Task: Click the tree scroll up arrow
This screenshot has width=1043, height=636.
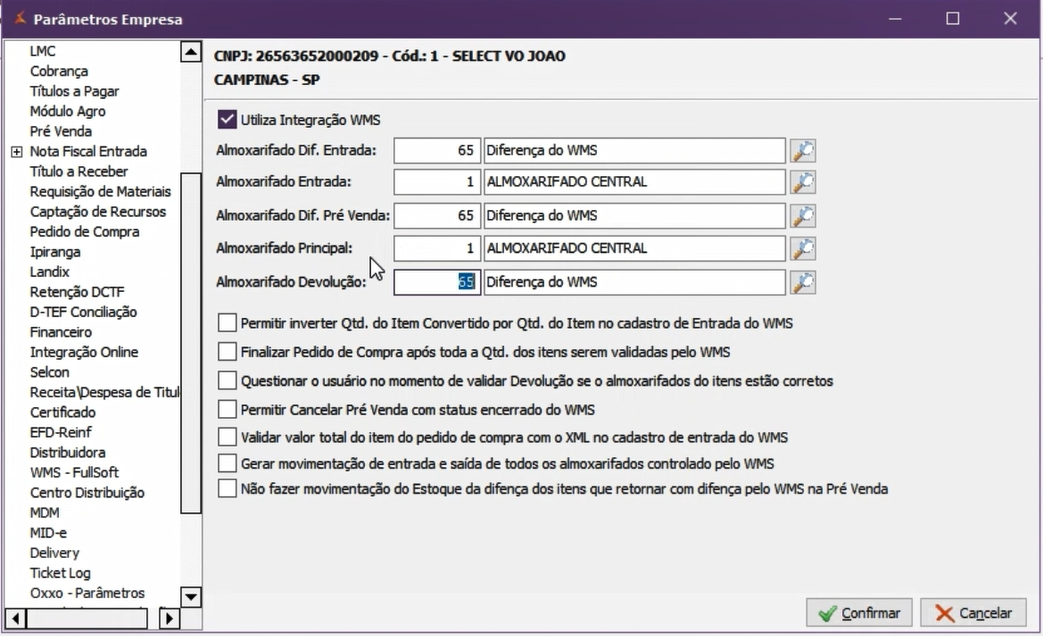Action: tap(191, 52)
